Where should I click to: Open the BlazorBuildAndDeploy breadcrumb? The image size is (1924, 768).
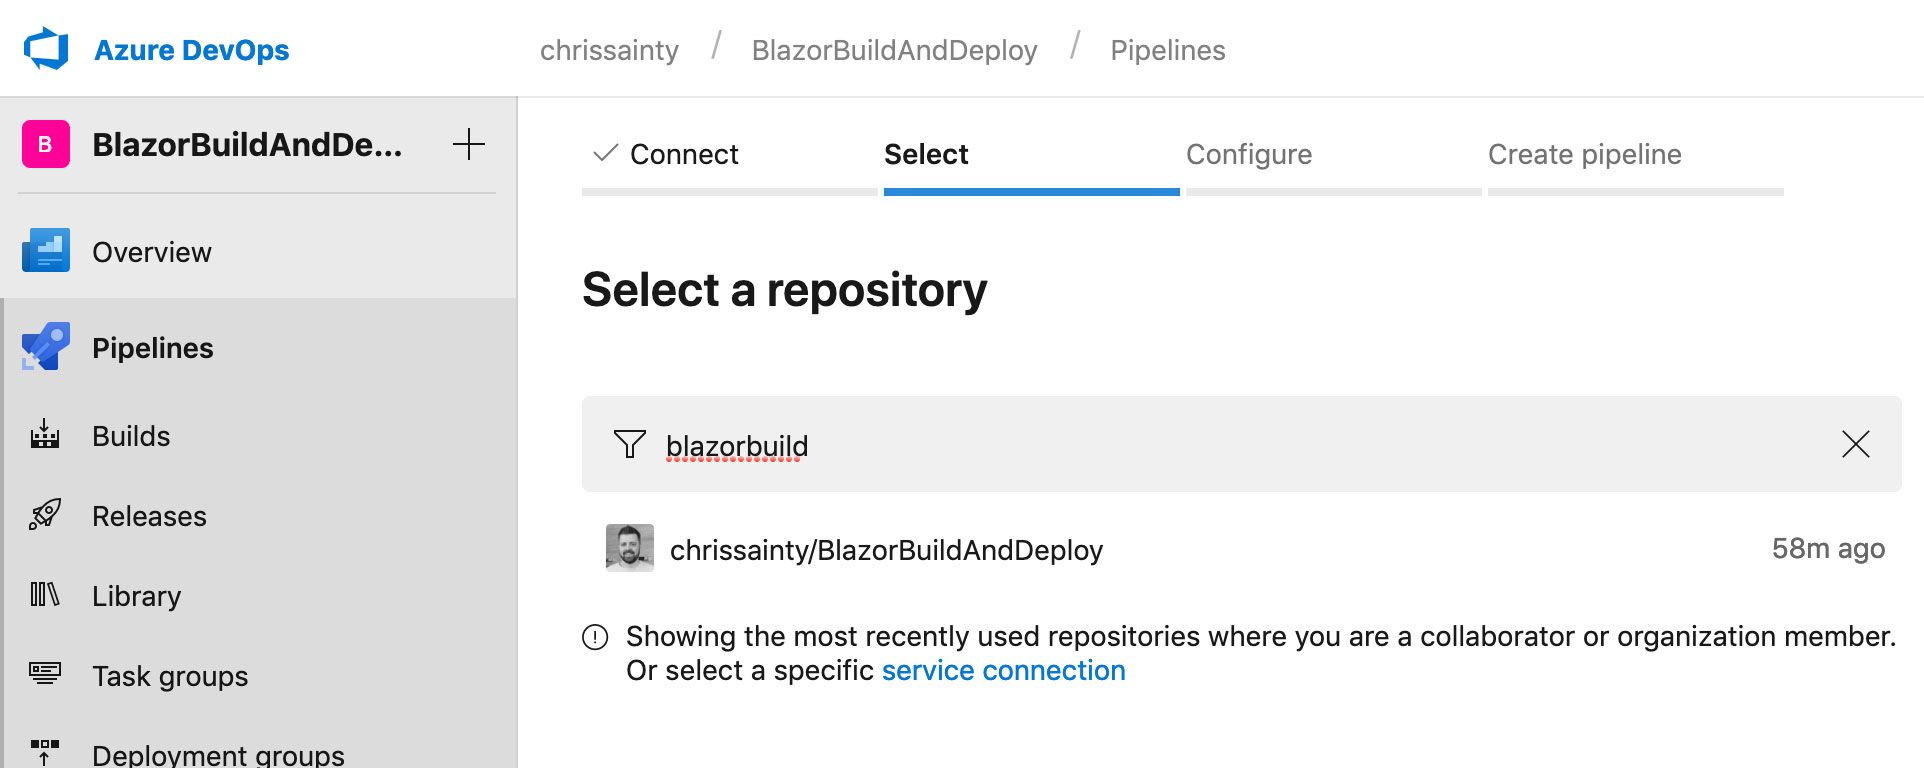(894, 50)
